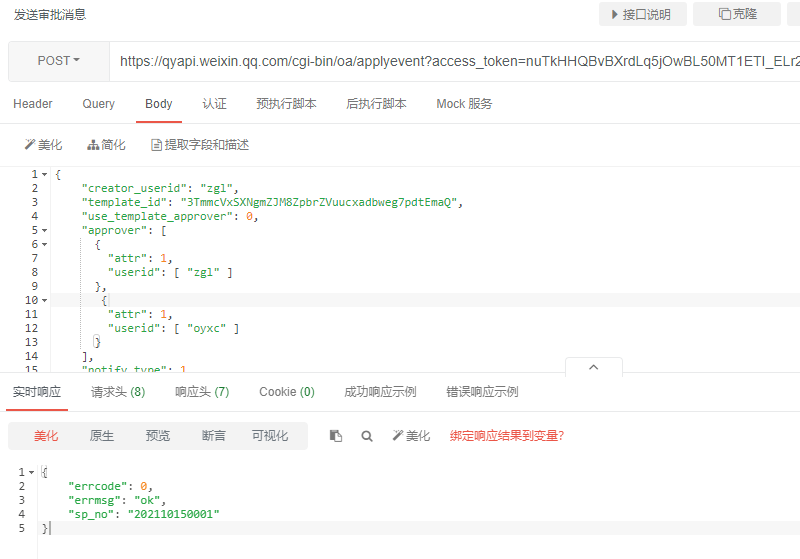
Task: Click the 发送审批消息 title text
Action: (x=50, y=15)
